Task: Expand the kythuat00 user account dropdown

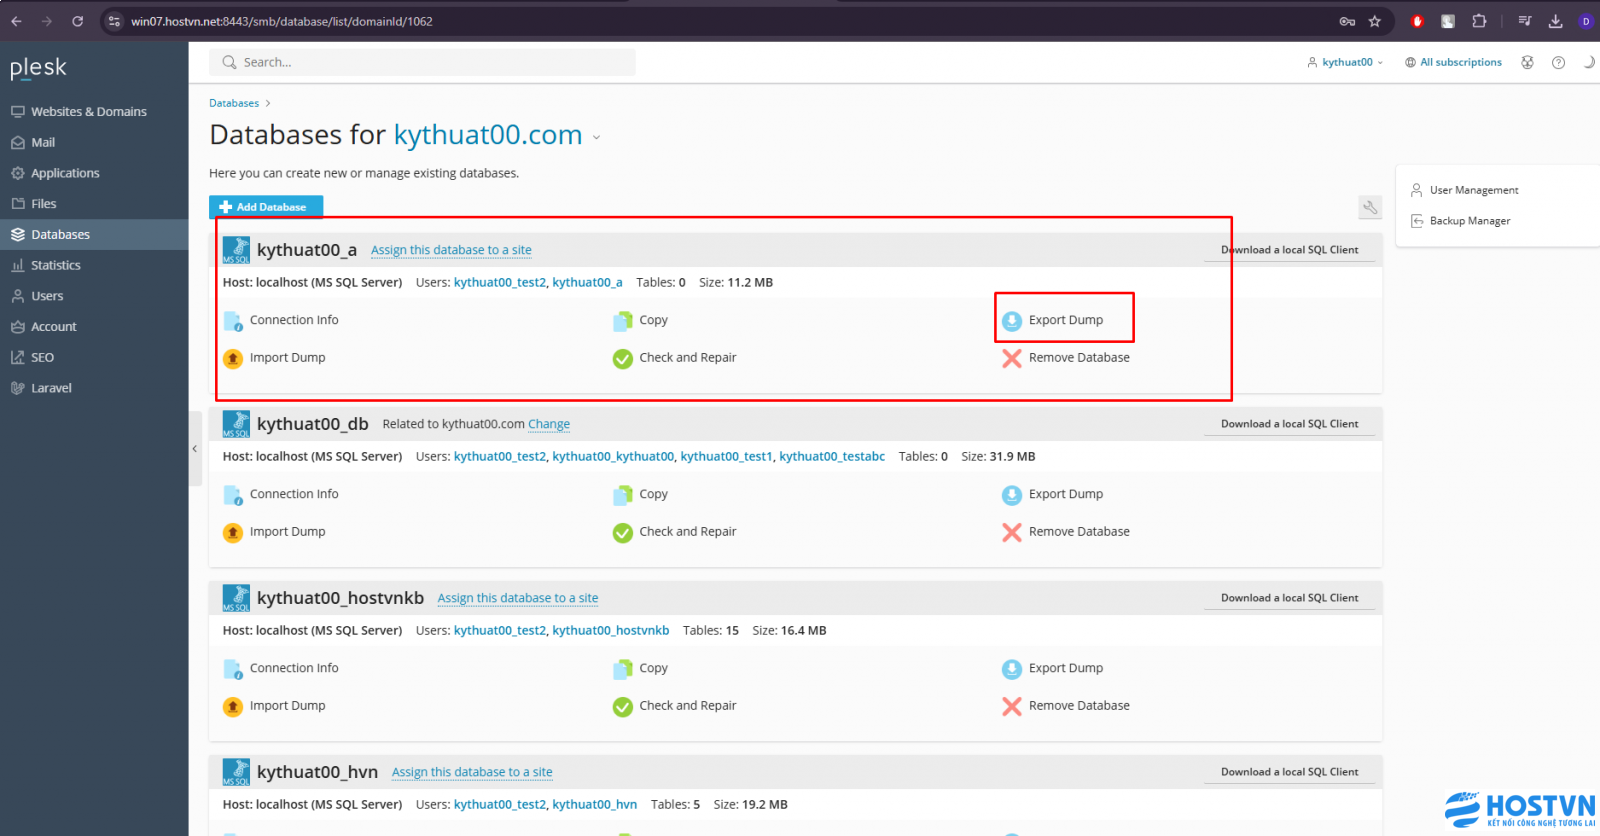Action: click(x=1346, y=62)
